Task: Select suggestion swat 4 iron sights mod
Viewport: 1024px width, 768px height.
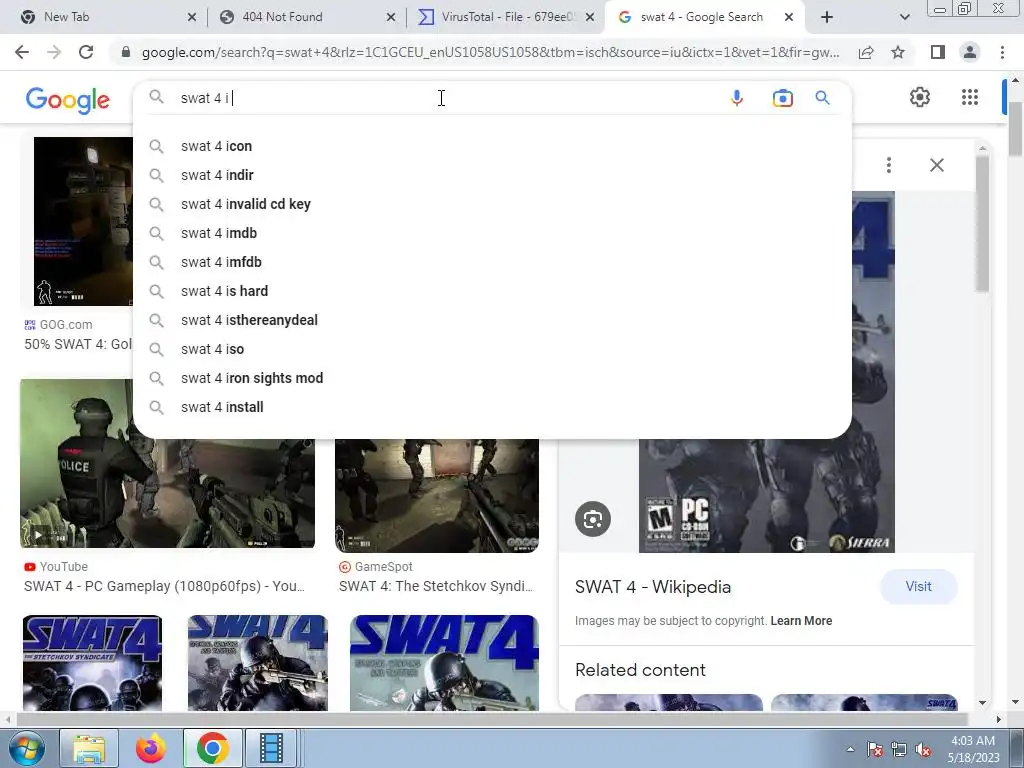Action: [x=492, y=378]
